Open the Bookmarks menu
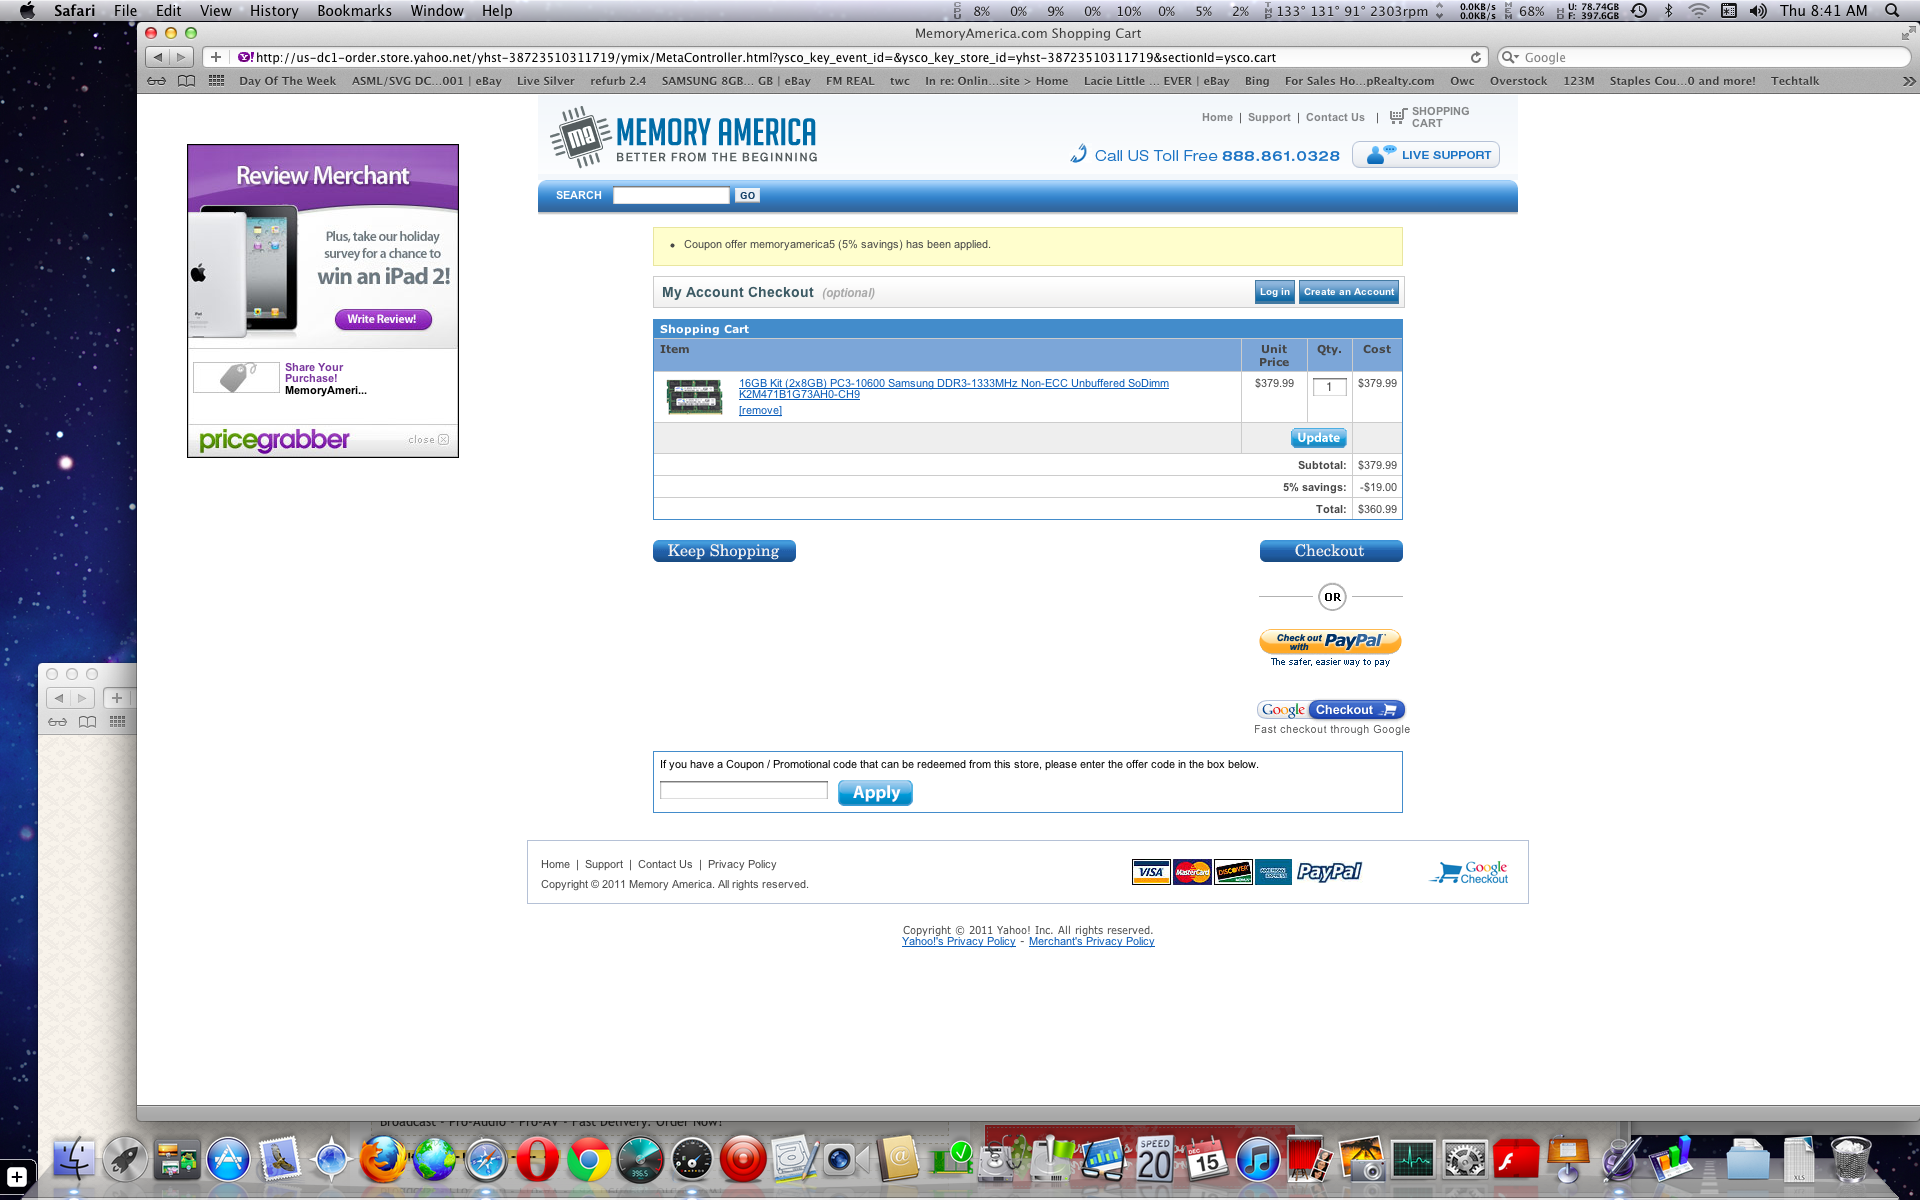 pyautogui.click(x=354, y=11)
